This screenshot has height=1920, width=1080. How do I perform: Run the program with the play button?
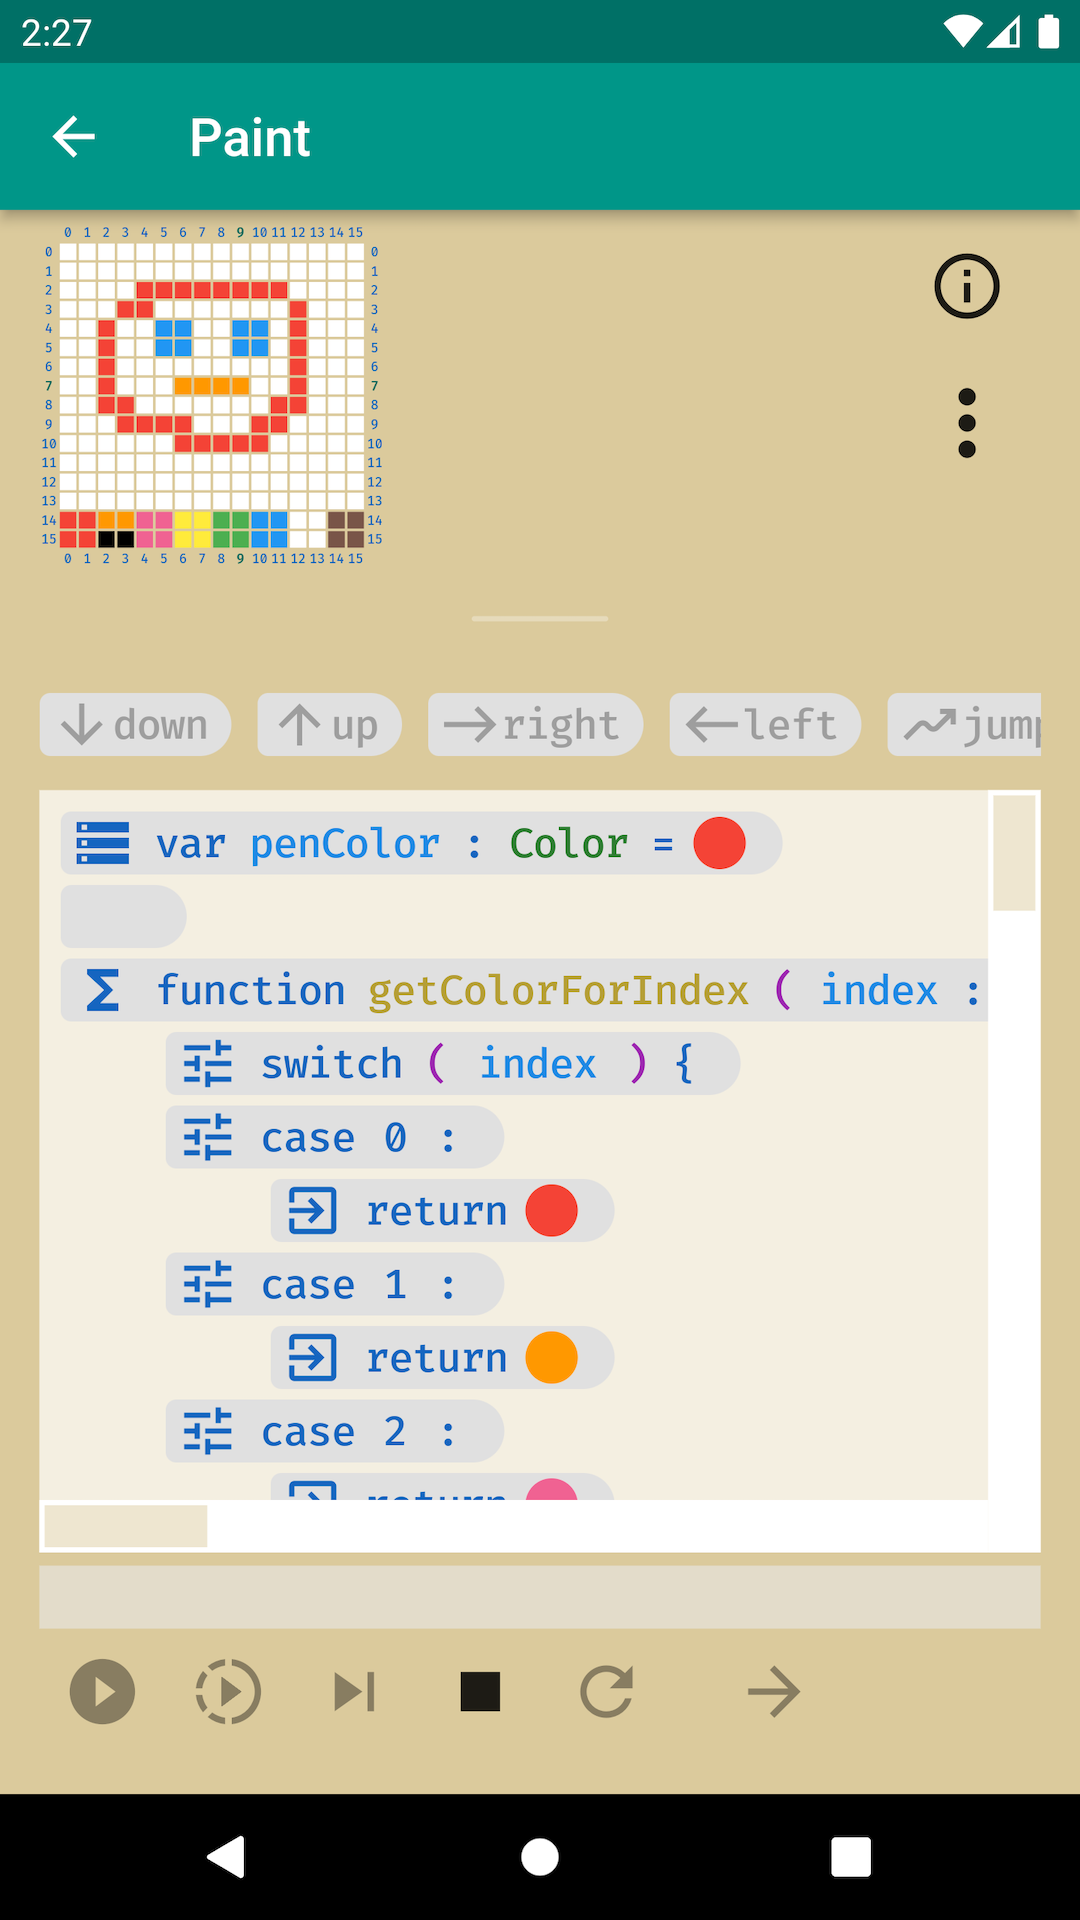click(102, 1692)
